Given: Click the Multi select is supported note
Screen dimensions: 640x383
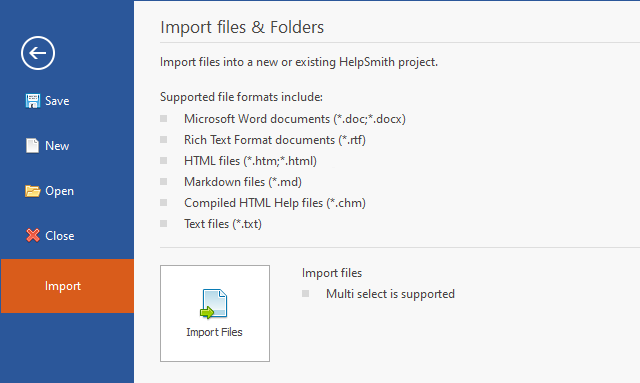Looking at the screenshot, I should tap(390, 294).
